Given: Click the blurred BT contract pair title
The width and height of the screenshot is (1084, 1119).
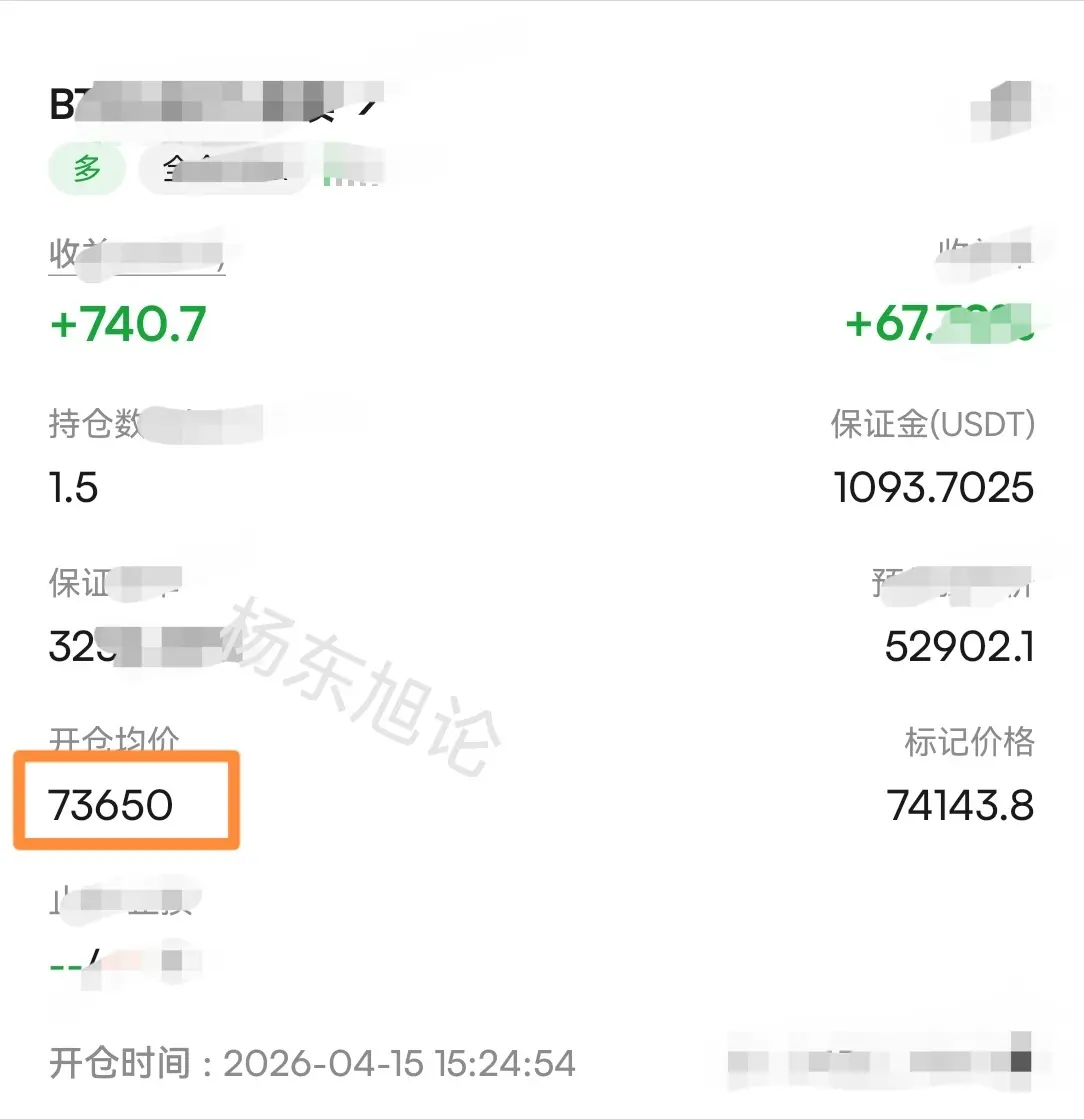Looking at the screenshot, I should click(x=216, y=103).
